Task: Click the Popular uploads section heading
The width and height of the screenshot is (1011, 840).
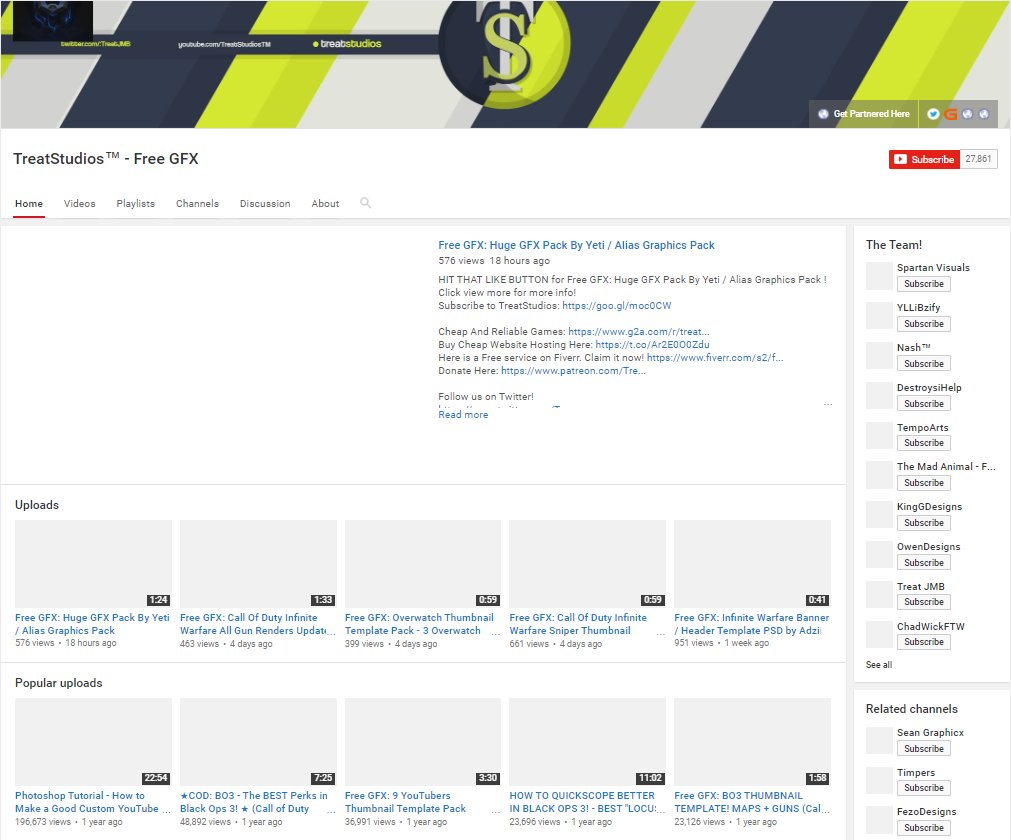Action: coord(59,683)
